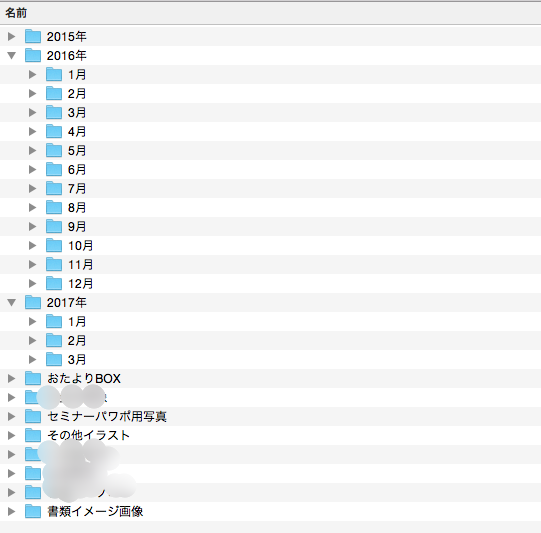Expand the 書類イメージ画像 folder
Image resolution: width=541 pixels, height=533 pixels.
click(x=11, y=511)
